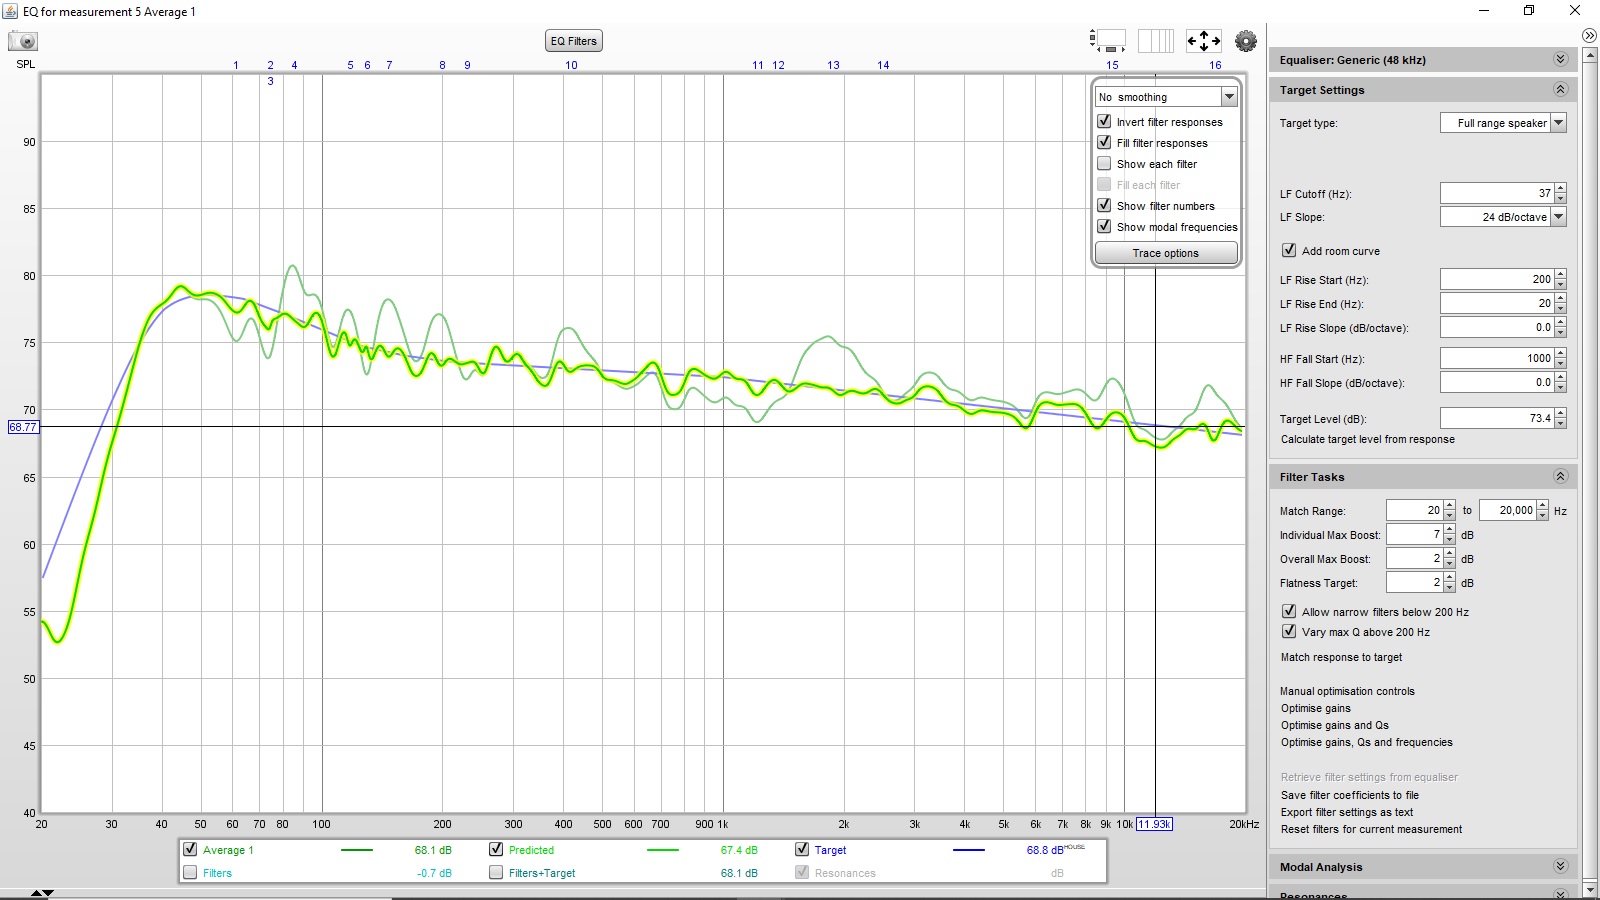Click filter number 1 marker
1600x900 pixels.
(x=236, y=65)
